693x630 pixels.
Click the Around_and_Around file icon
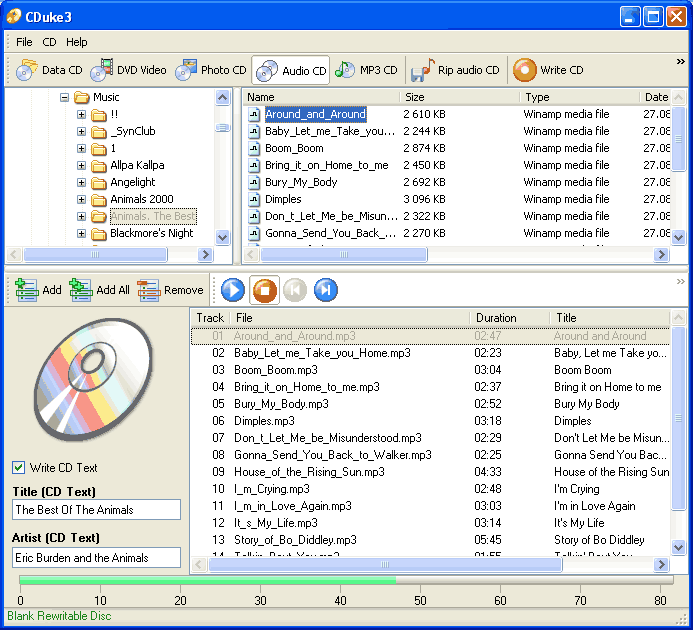[x=254, y=115]
